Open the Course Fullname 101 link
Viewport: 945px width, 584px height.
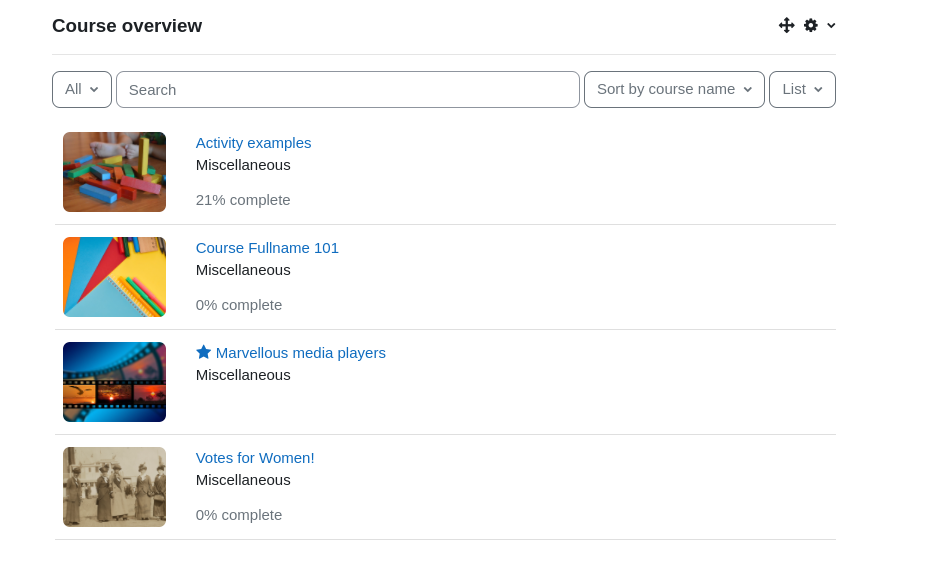[267, 248]
